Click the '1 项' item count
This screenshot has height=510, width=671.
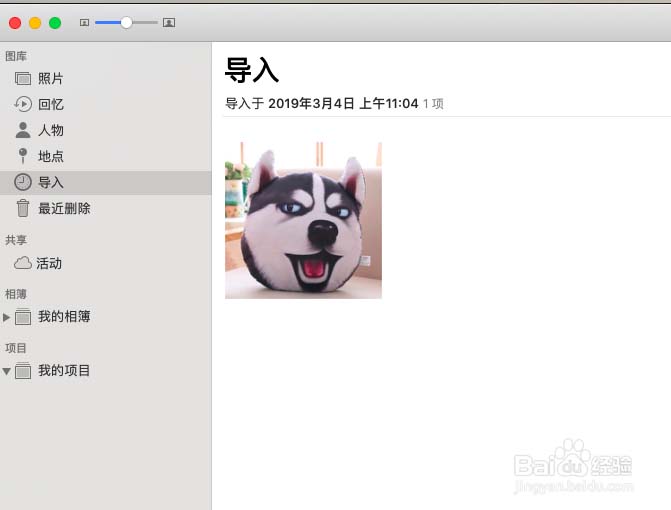433,104
